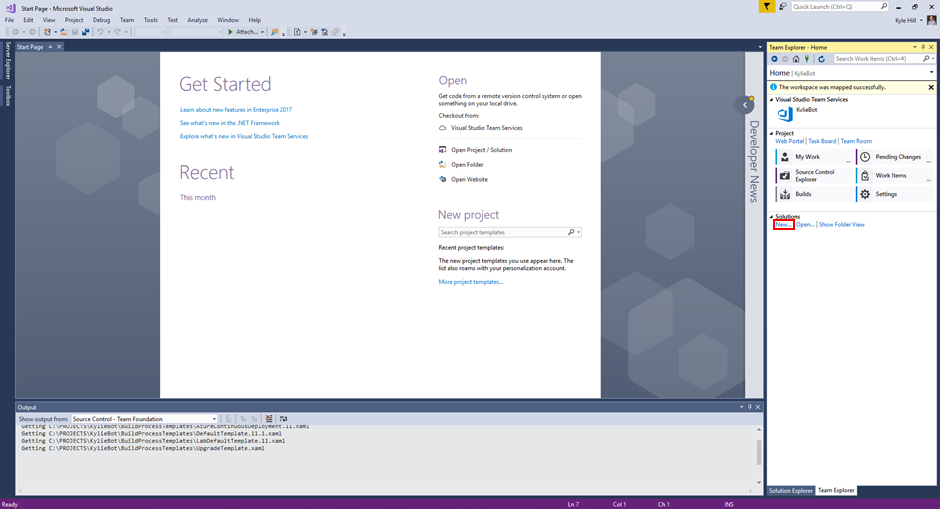Click the Open File toolbar icon

click(64, 32)
